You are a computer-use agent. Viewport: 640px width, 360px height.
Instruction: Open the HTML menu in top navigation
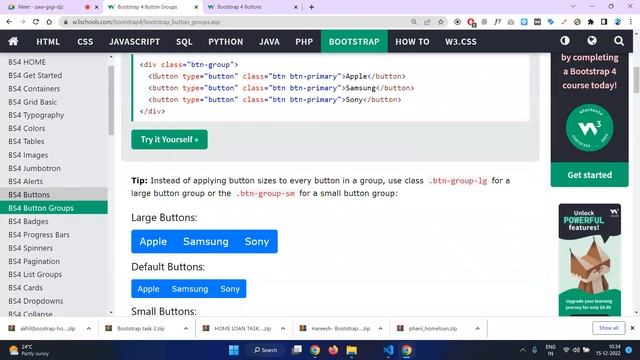click(x=48, y=42)
